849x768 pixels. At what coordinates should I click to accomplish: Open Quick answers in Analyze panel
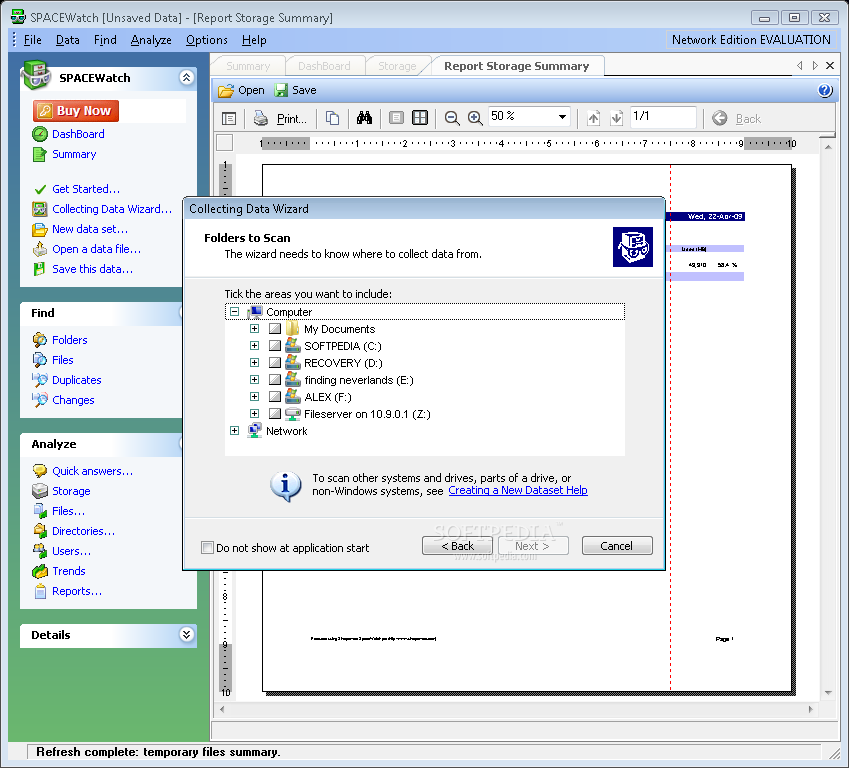[x=92, y=471]
